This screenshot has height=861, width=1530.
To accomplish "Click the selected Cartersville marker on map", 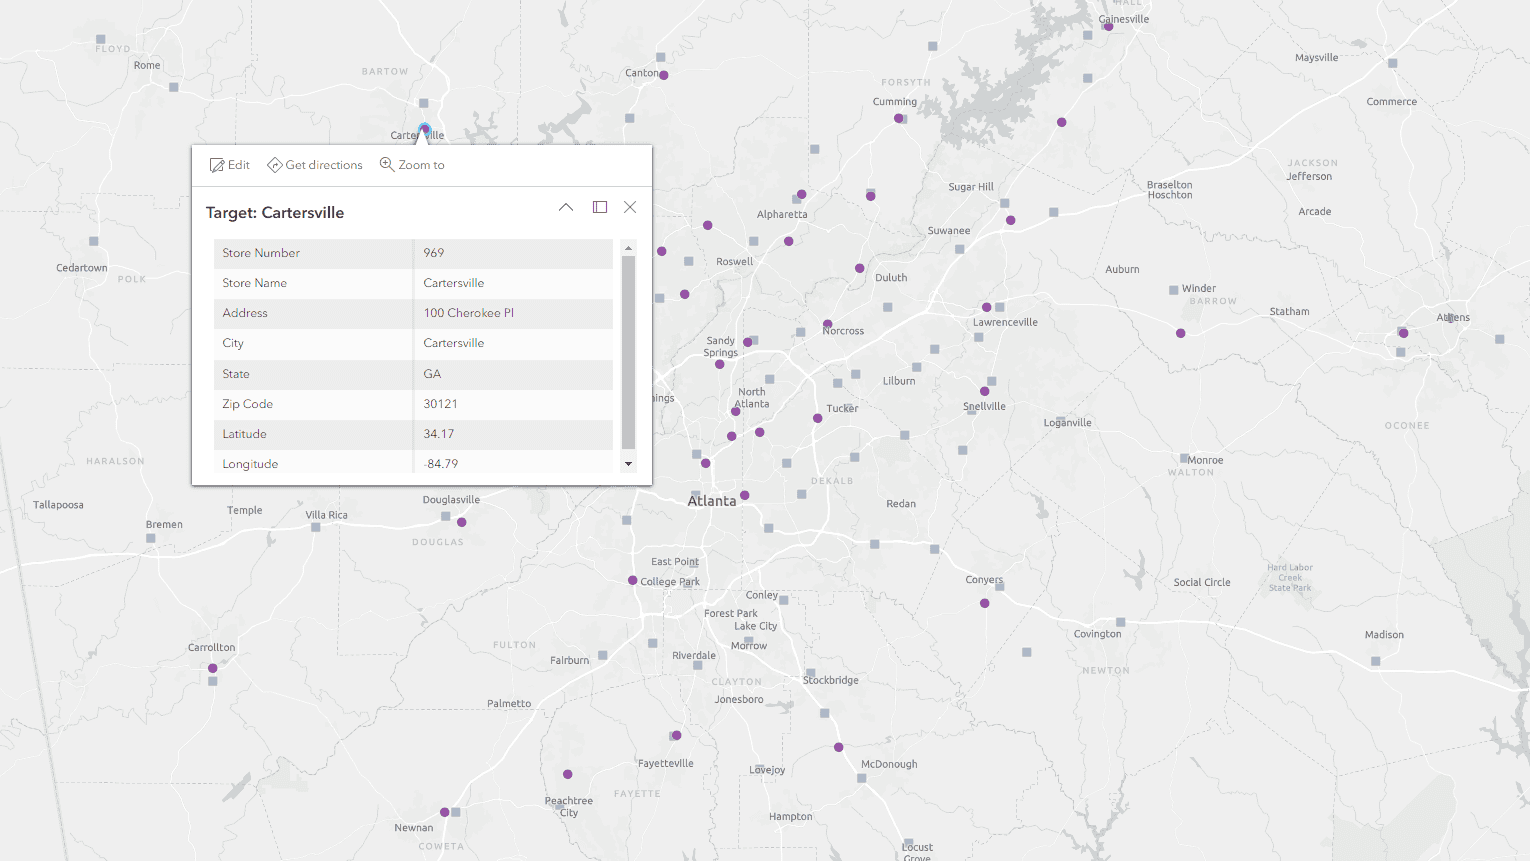I will [424, 129].
